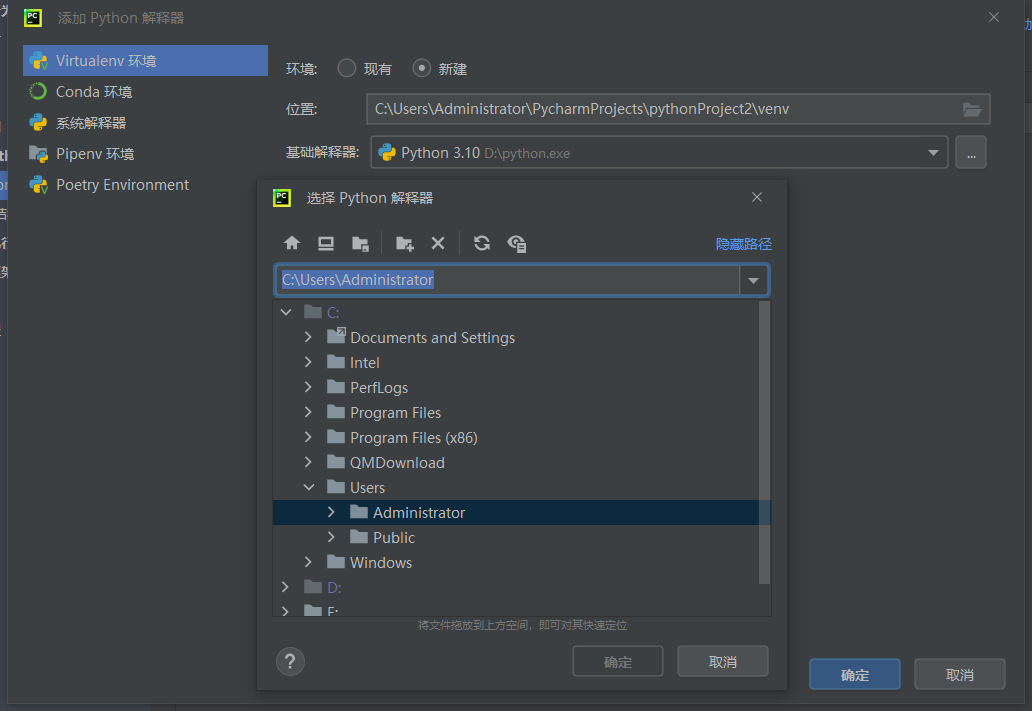Click the Pipenv folder icon

(38, 154)
